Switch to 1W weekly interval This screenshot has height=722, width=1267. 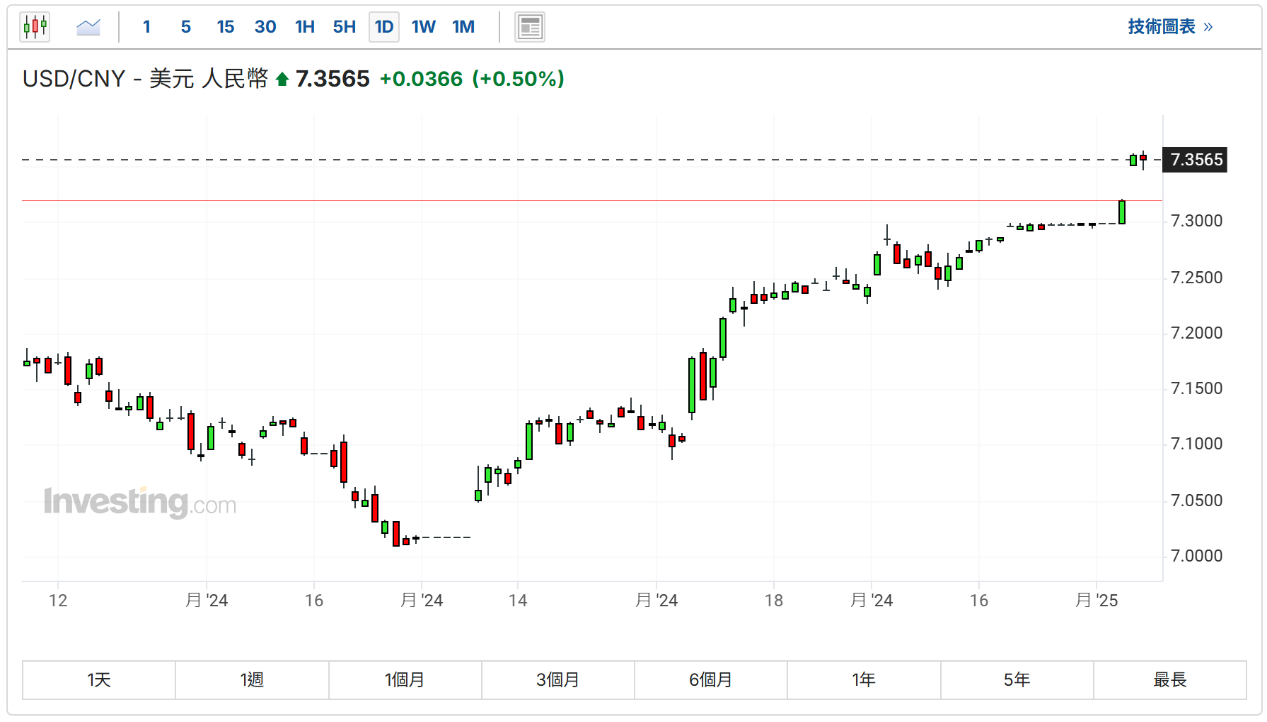(424, 27)
